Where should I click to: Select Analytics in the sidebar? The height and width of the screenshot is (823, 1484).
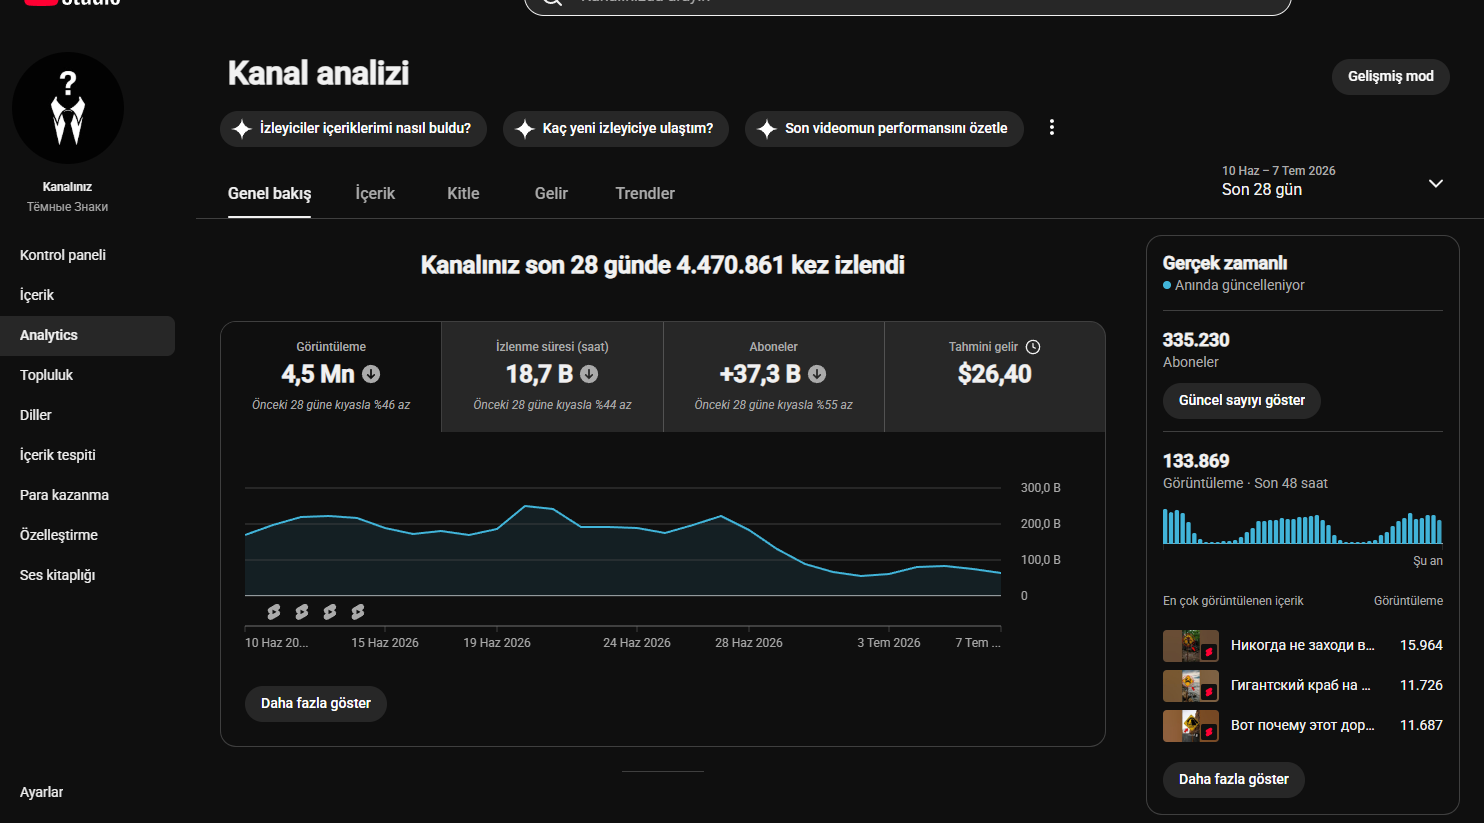click(87, 335)
